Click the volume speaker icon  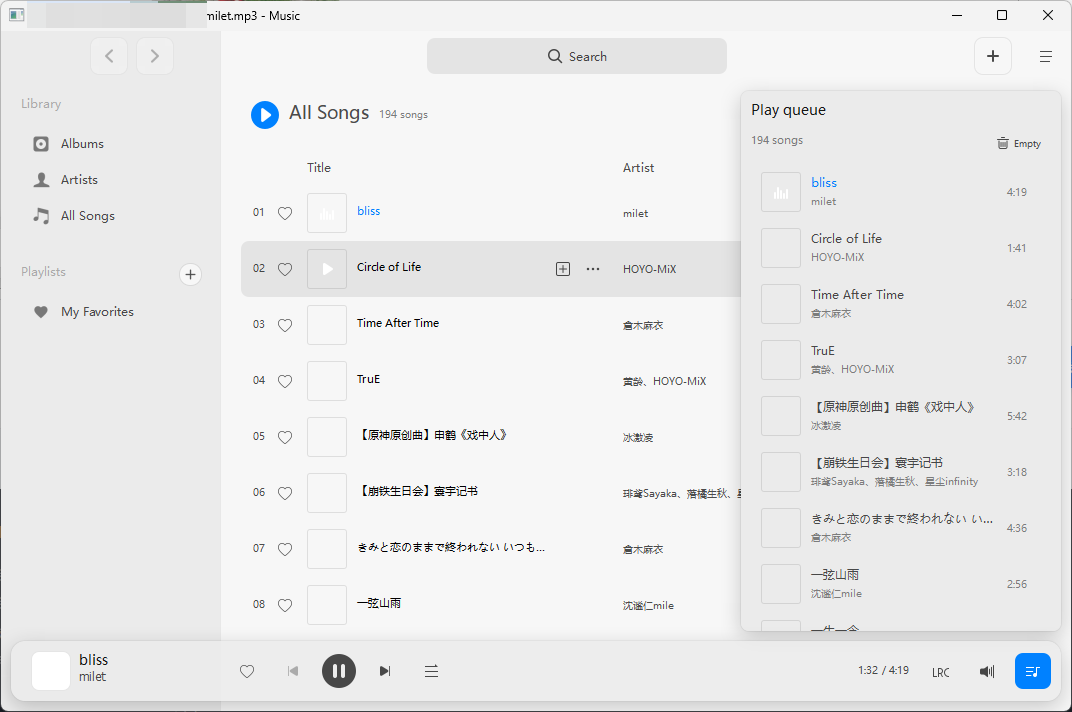pos(987,672)
